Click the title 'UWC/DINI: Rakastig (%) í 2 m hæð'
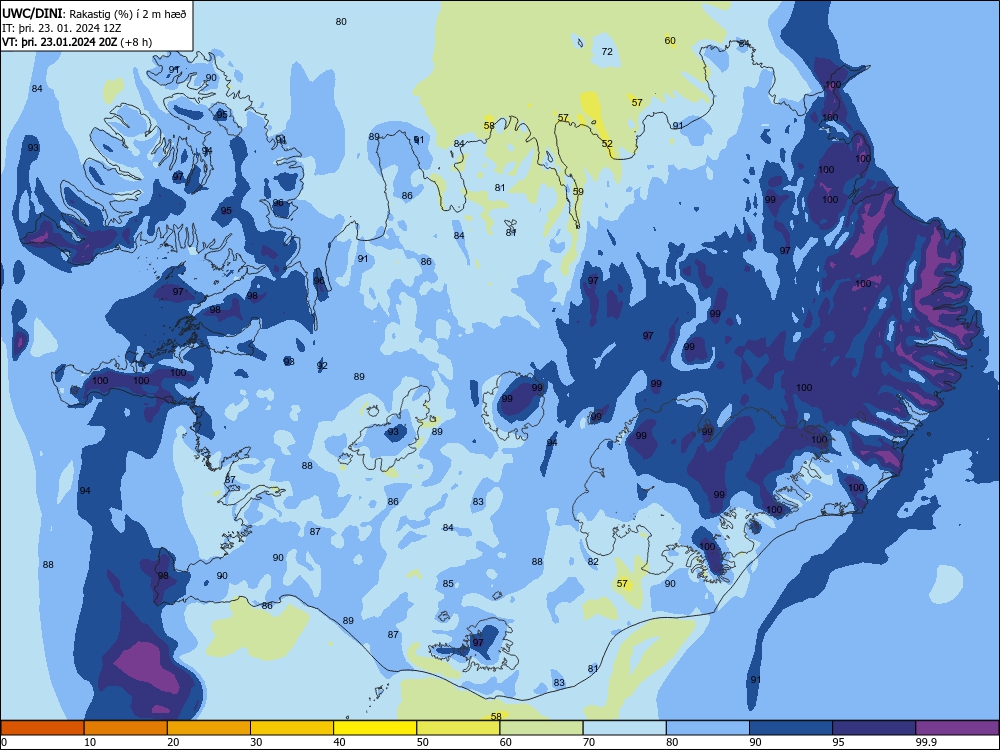 pyautogui.click(x=94, y=14)
